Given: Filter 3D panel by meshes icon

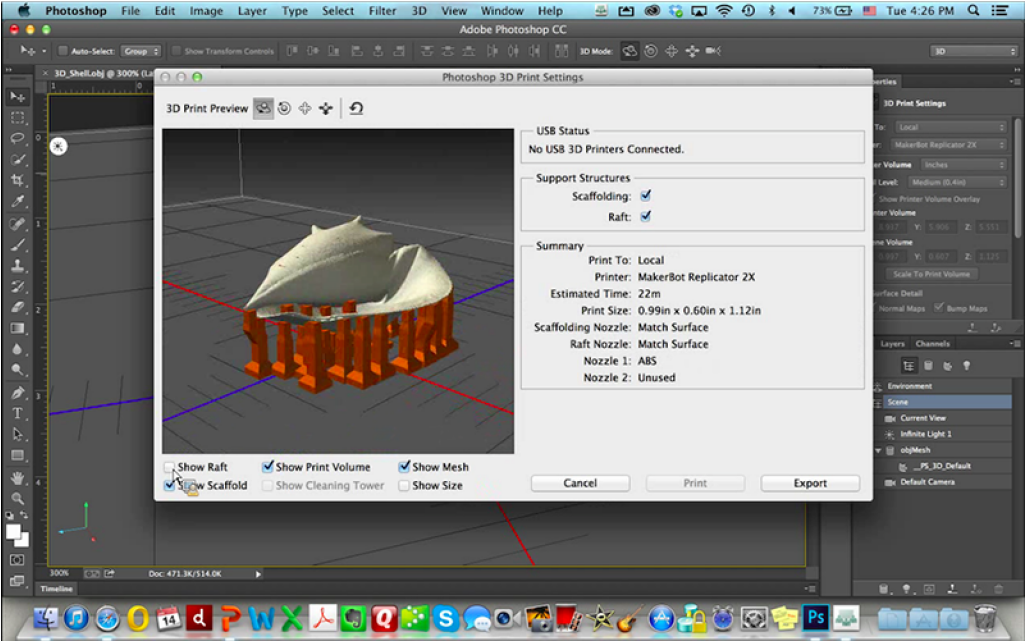Looking at the screenshot, I should pyautogui.click(x=928, y=366).
